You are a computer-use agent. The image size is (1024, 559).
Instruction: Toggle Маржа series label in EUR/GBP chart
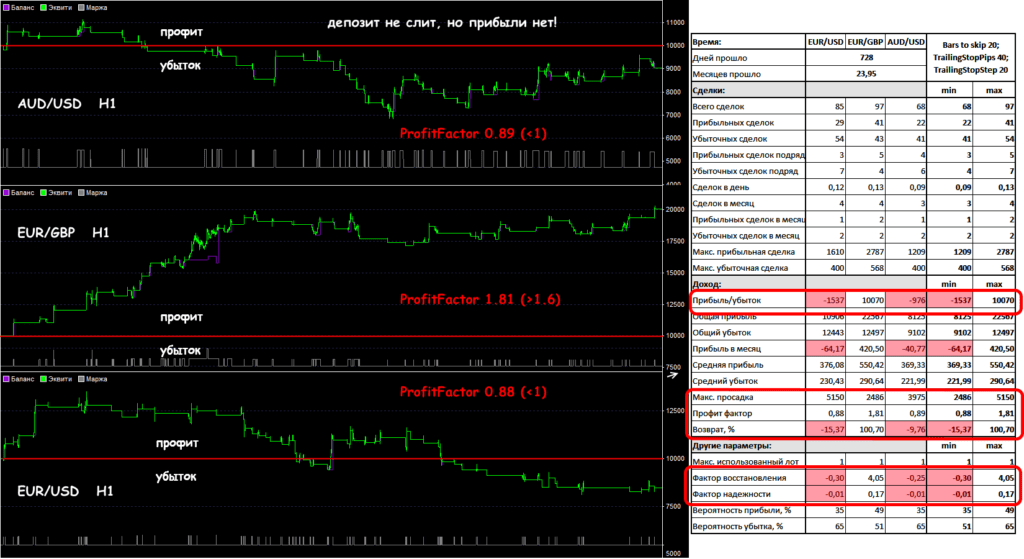[97, 191]
